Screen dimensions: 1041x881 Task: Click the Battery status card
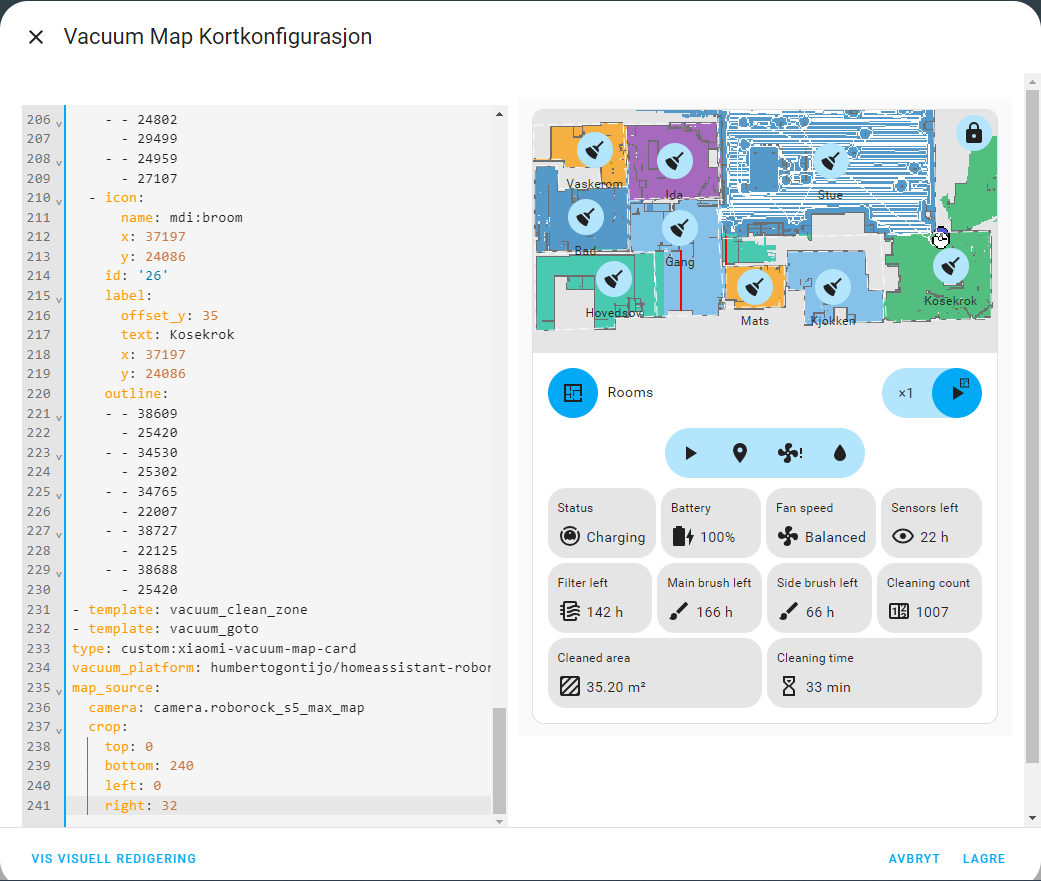[711, 522]
